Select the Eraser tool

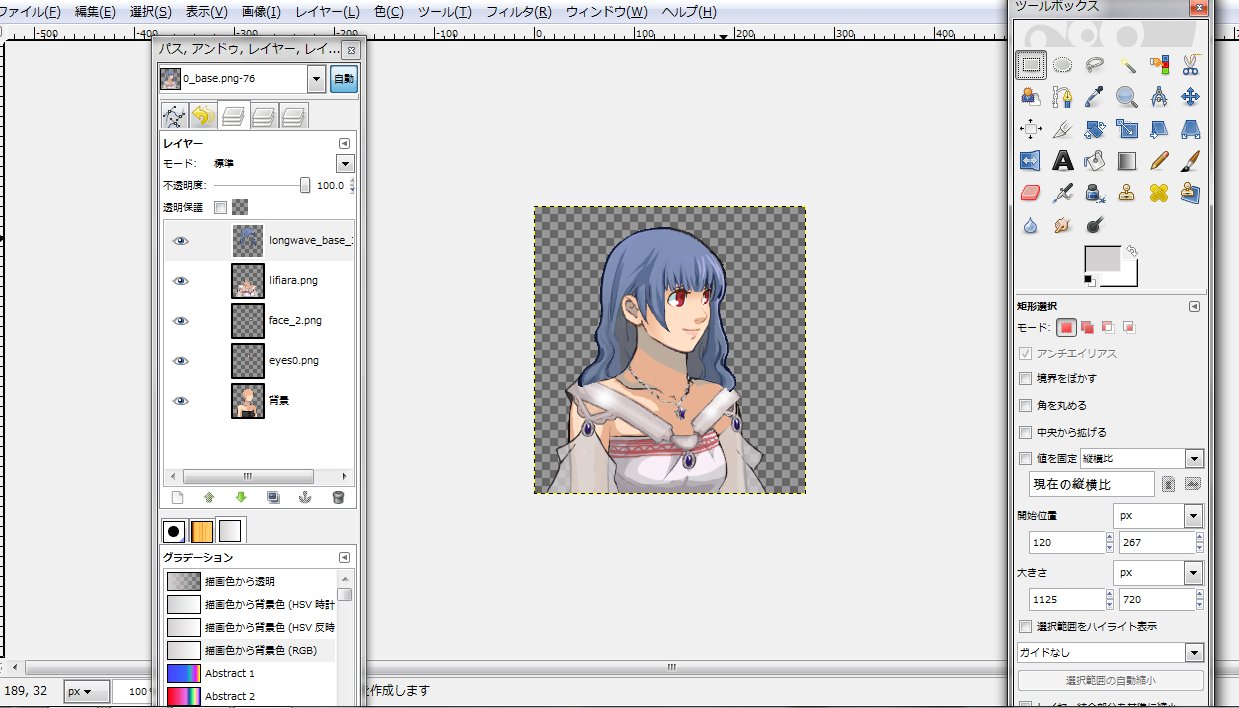coord(1031,192)
